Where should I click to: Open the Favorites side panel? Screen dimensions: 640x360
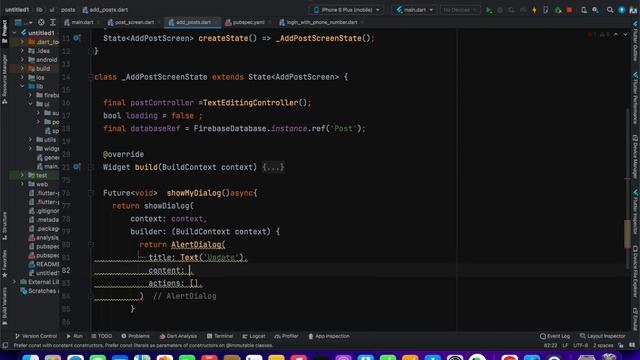point(4,264)
